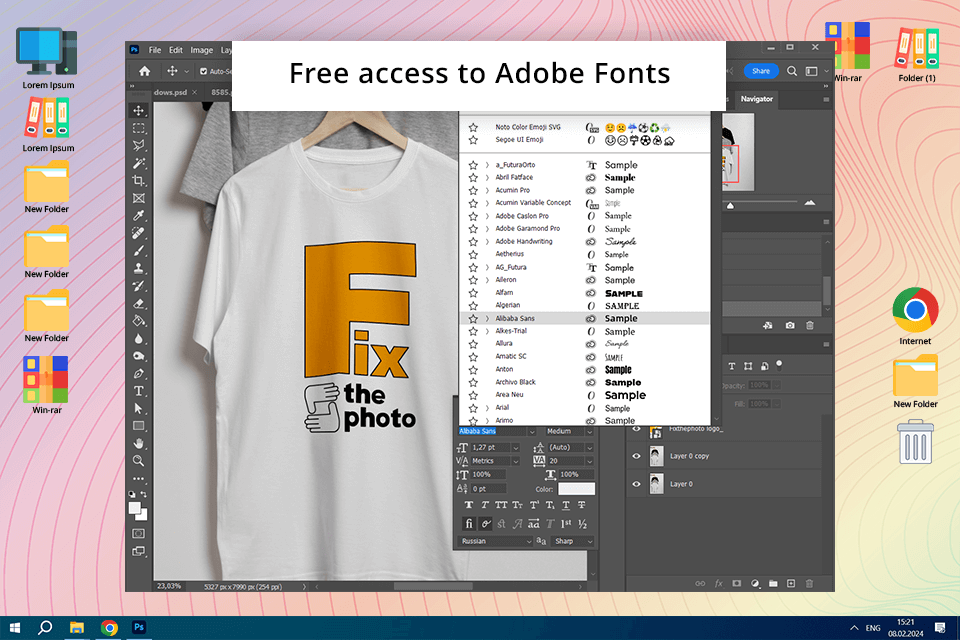Toggle Faux Bold text style

[468, 505]
